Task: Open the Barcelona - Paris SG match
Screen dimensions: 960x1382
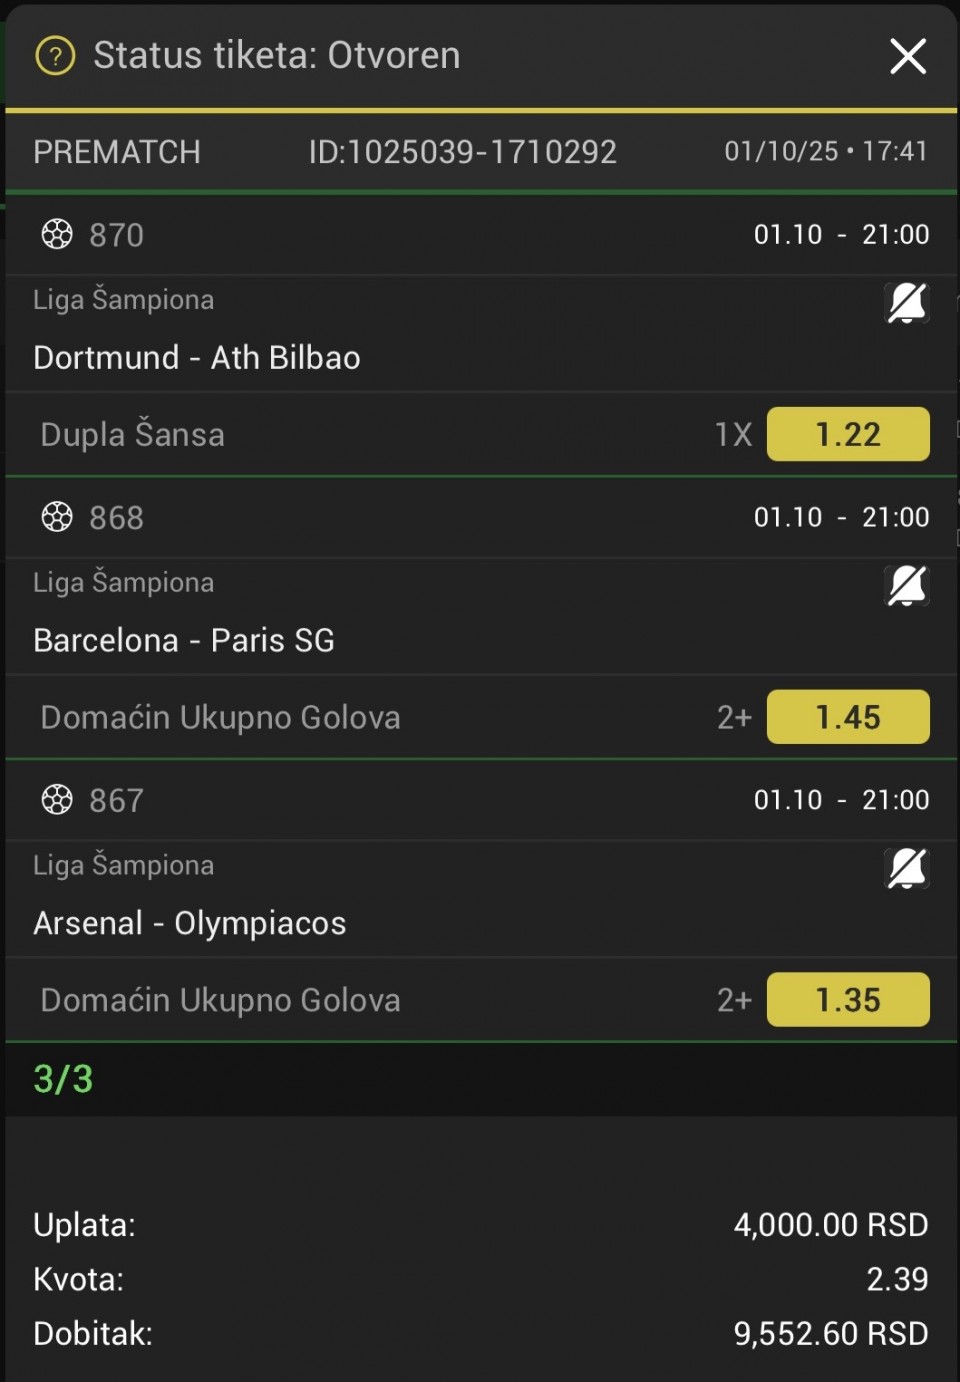Action: tap(184, 641)
